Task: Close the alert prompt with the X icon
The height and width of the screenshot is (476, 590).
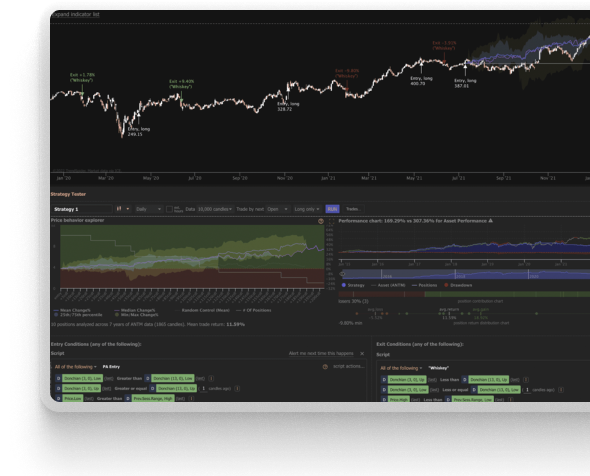Action: pos(362,353)
